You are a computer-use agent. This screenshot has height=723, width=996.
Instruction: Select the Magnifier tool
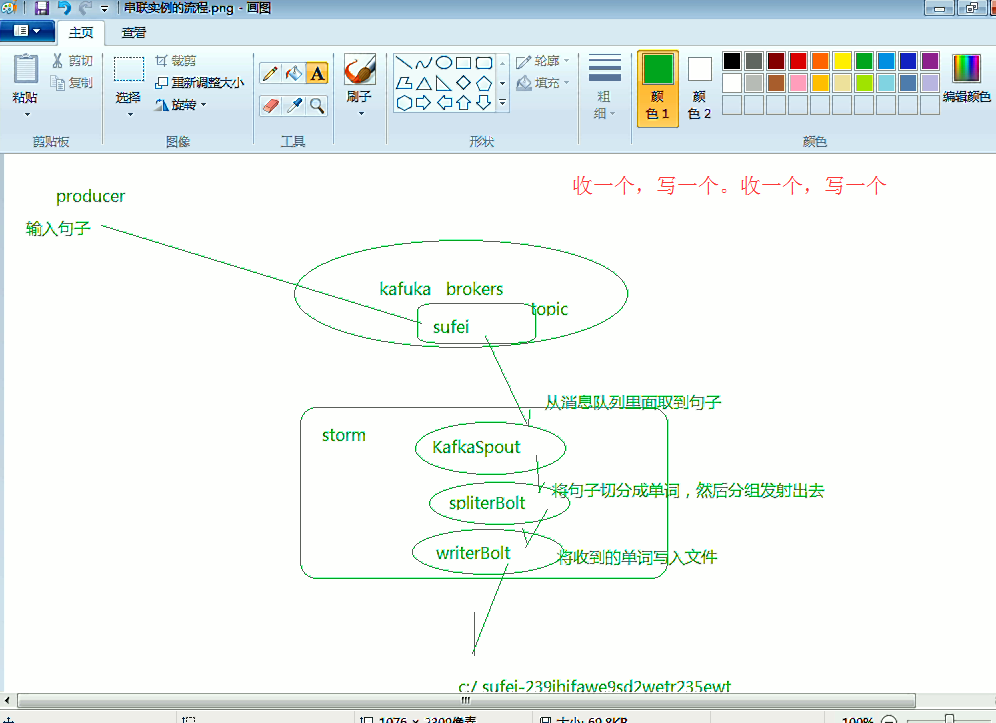[x=317, y=105]
